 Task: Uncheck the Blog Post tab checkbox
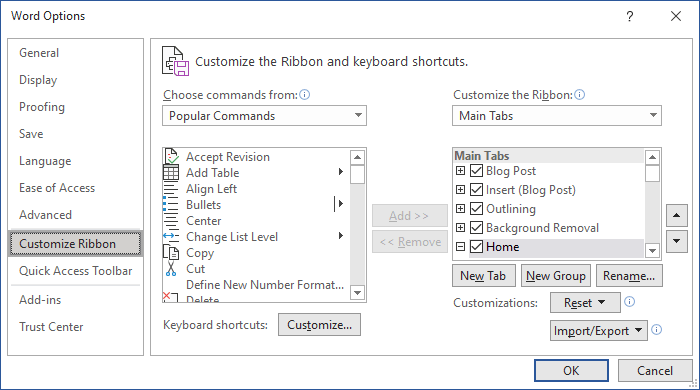coord(476,171)
